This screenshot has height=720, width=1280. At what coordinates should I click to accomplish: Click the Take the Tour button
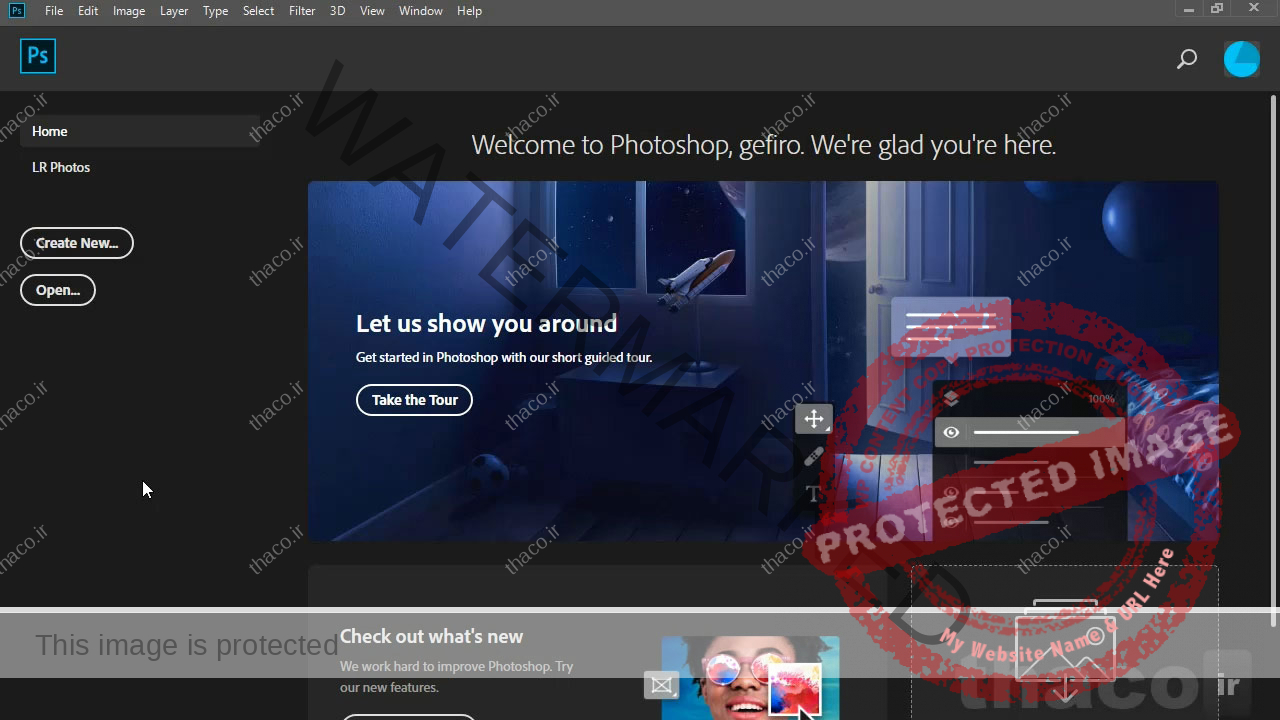pos(414,400)
